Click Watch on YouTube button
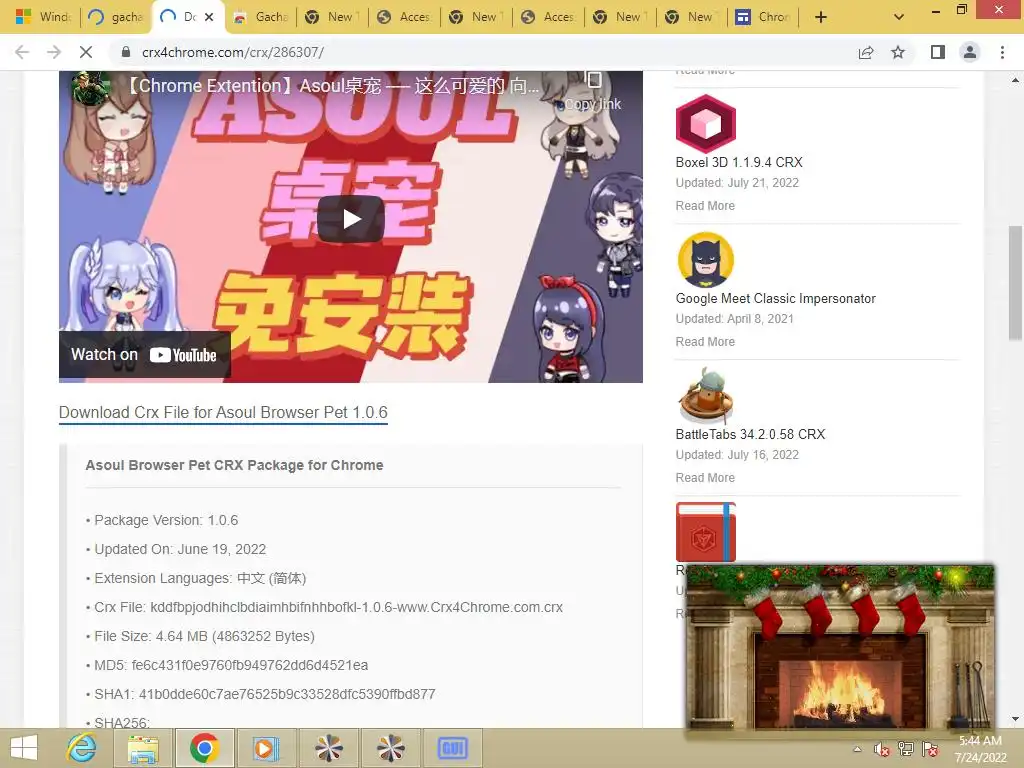The image size is (1024, 768). tap(144, 355)
